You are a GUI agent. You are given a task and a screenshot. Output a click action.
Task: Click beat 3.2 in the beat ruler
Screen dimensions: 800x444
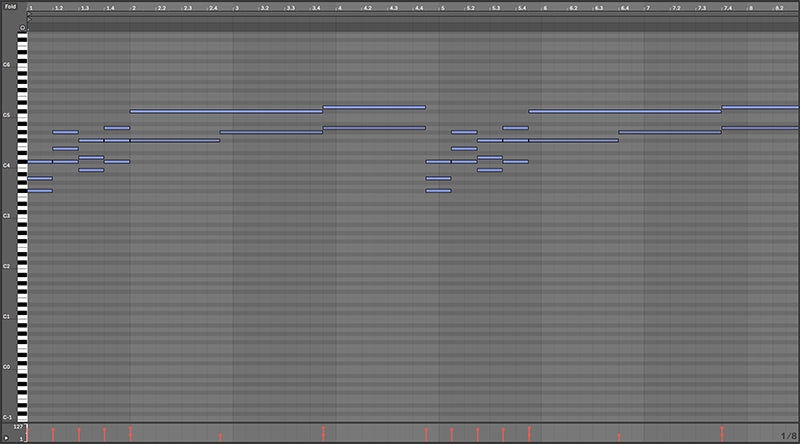click(264, 8)
